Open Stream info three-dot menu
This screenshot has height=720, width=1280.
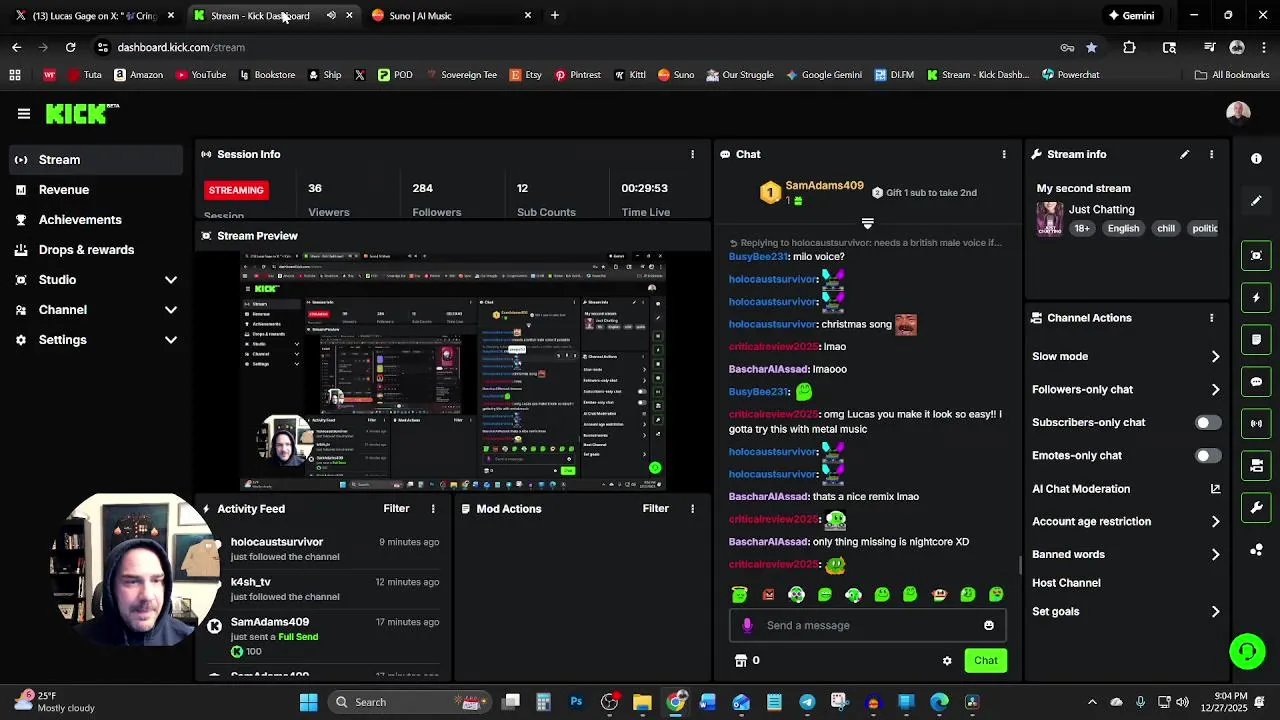(1211, 154)
